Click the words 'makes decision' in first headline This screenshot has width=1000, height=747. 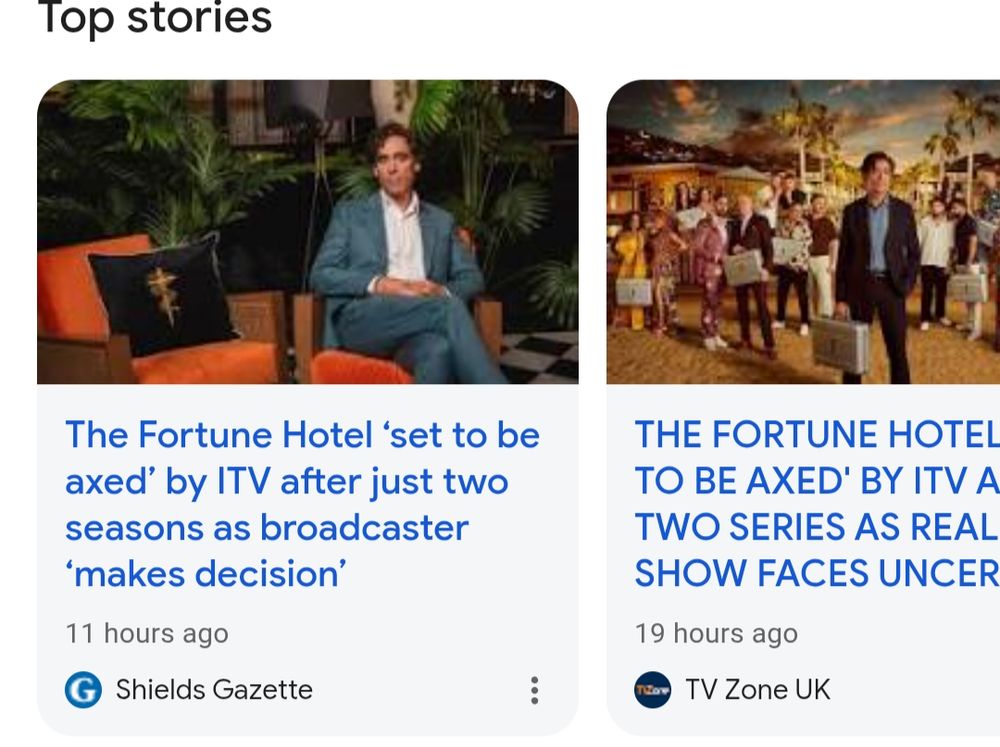tap(210, 574)
